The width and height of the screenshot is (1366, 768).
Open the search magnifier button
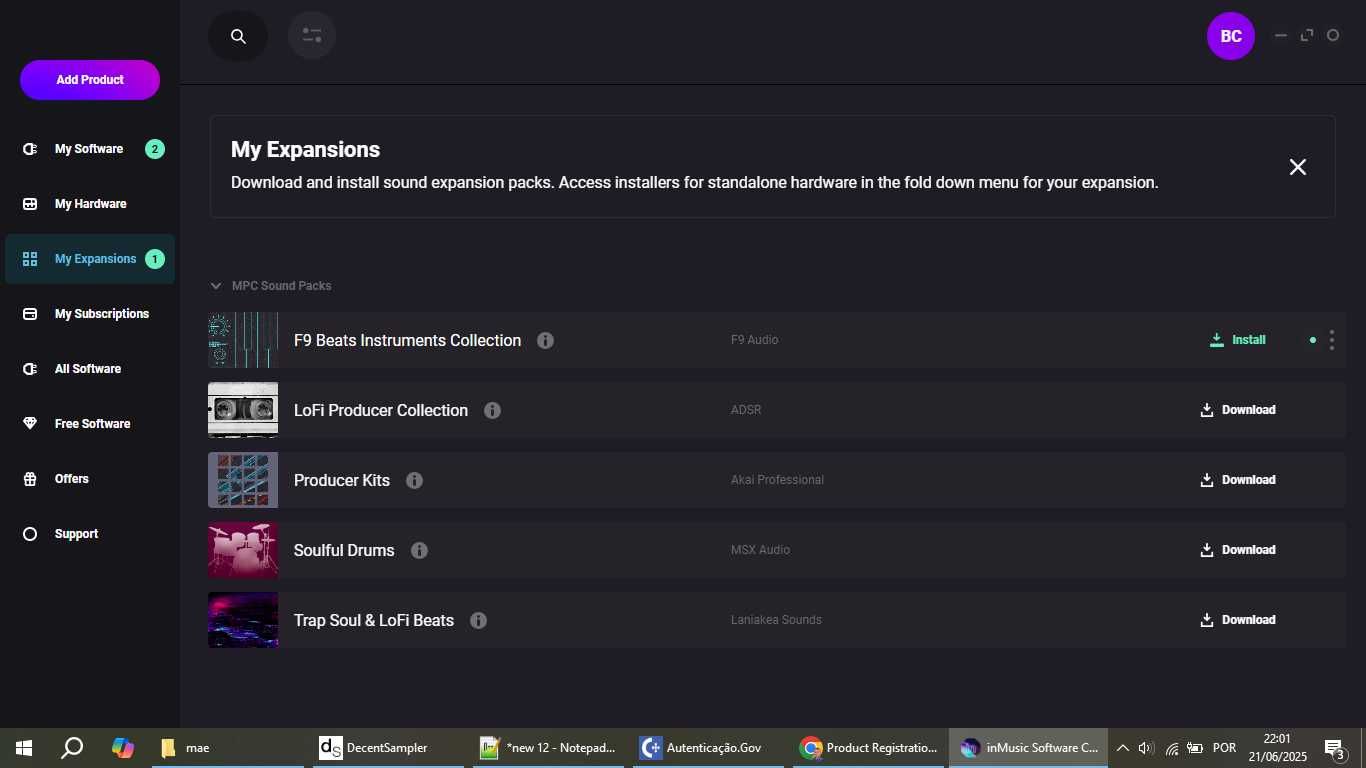(238, 36)
